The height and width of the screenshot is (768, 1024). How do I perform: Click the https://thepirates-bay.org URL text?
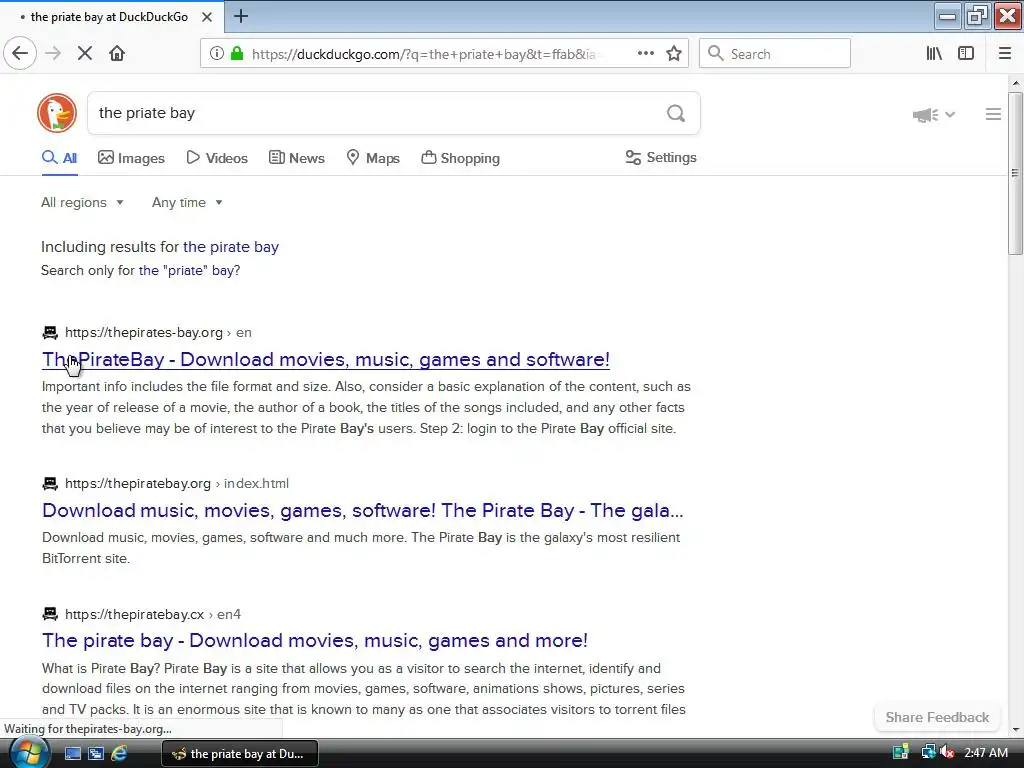pyautogui.click(x=144, y=333)
